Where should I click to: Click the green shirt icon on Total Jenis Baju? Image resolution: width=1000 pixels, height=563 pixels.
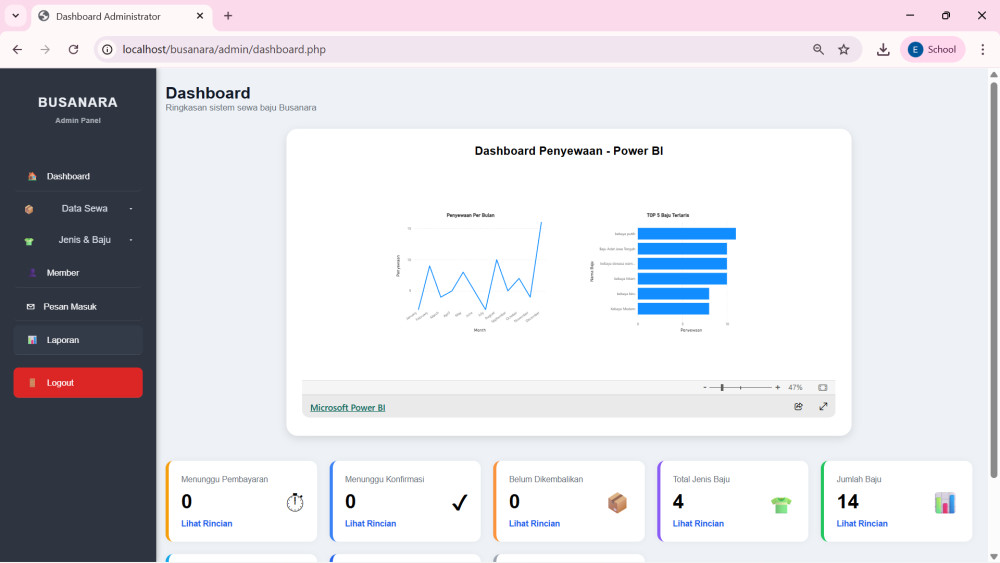coord(781,504)
